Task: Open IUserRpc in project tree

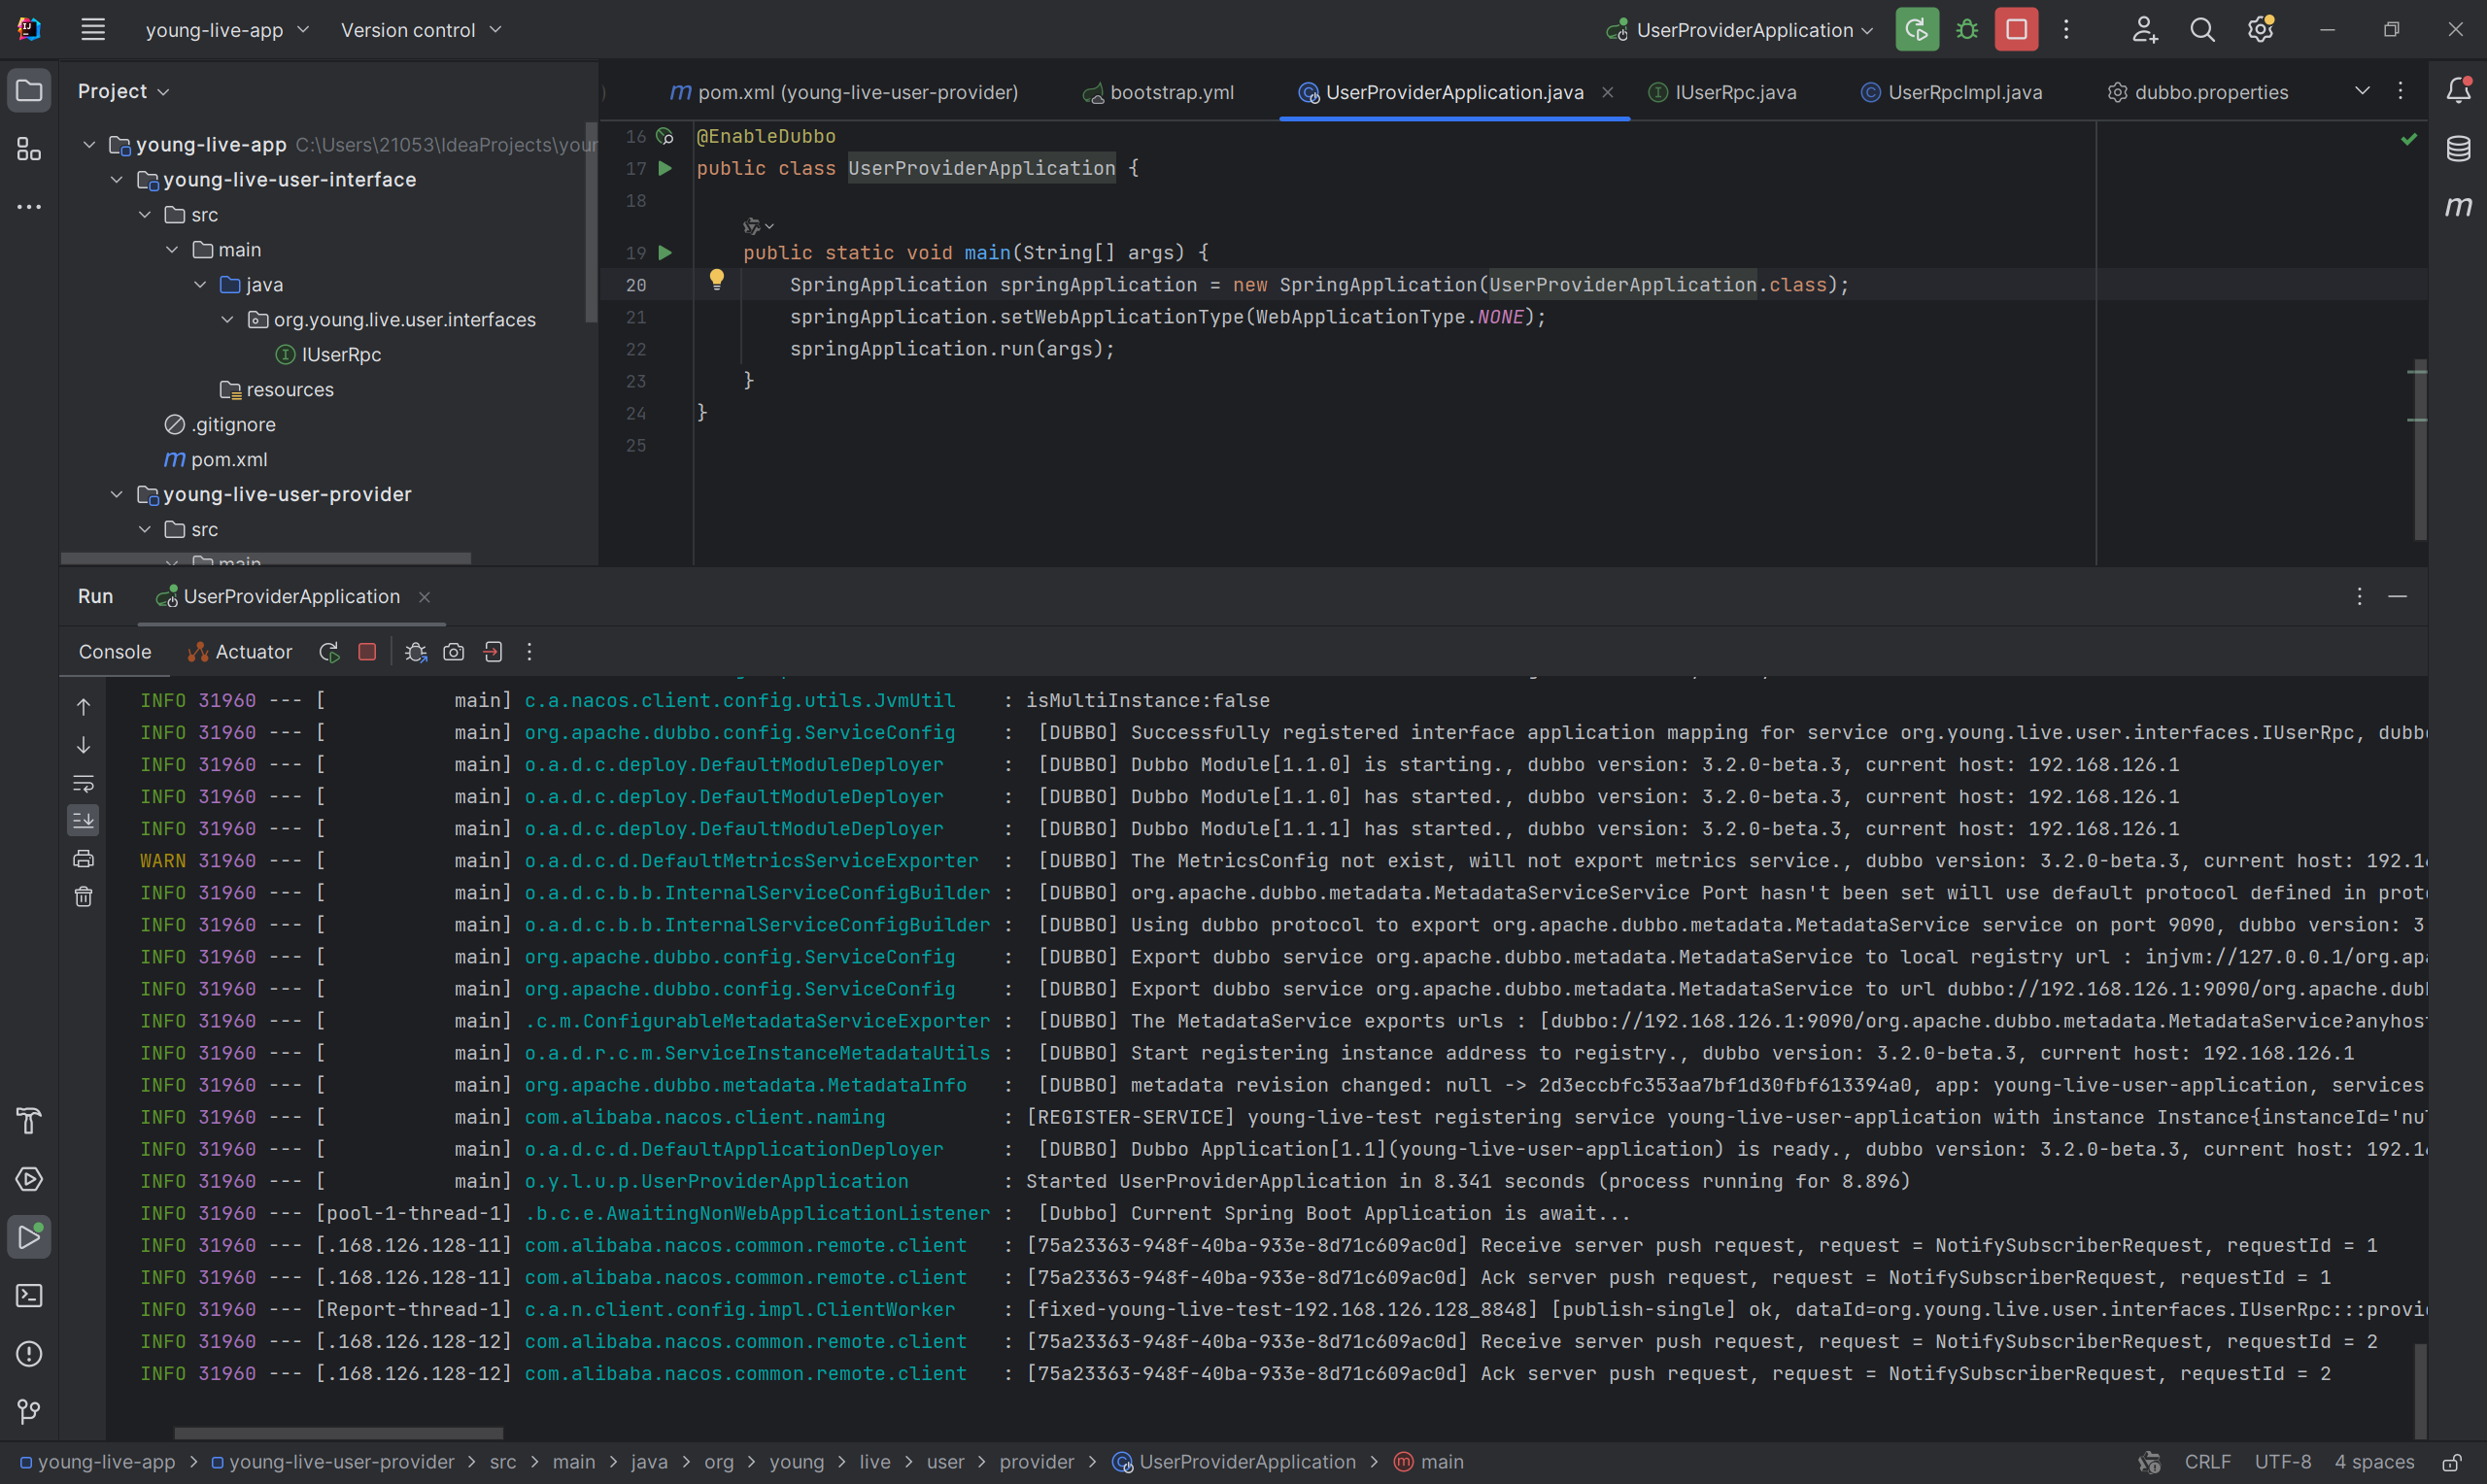Action: (x=328, y=355)
